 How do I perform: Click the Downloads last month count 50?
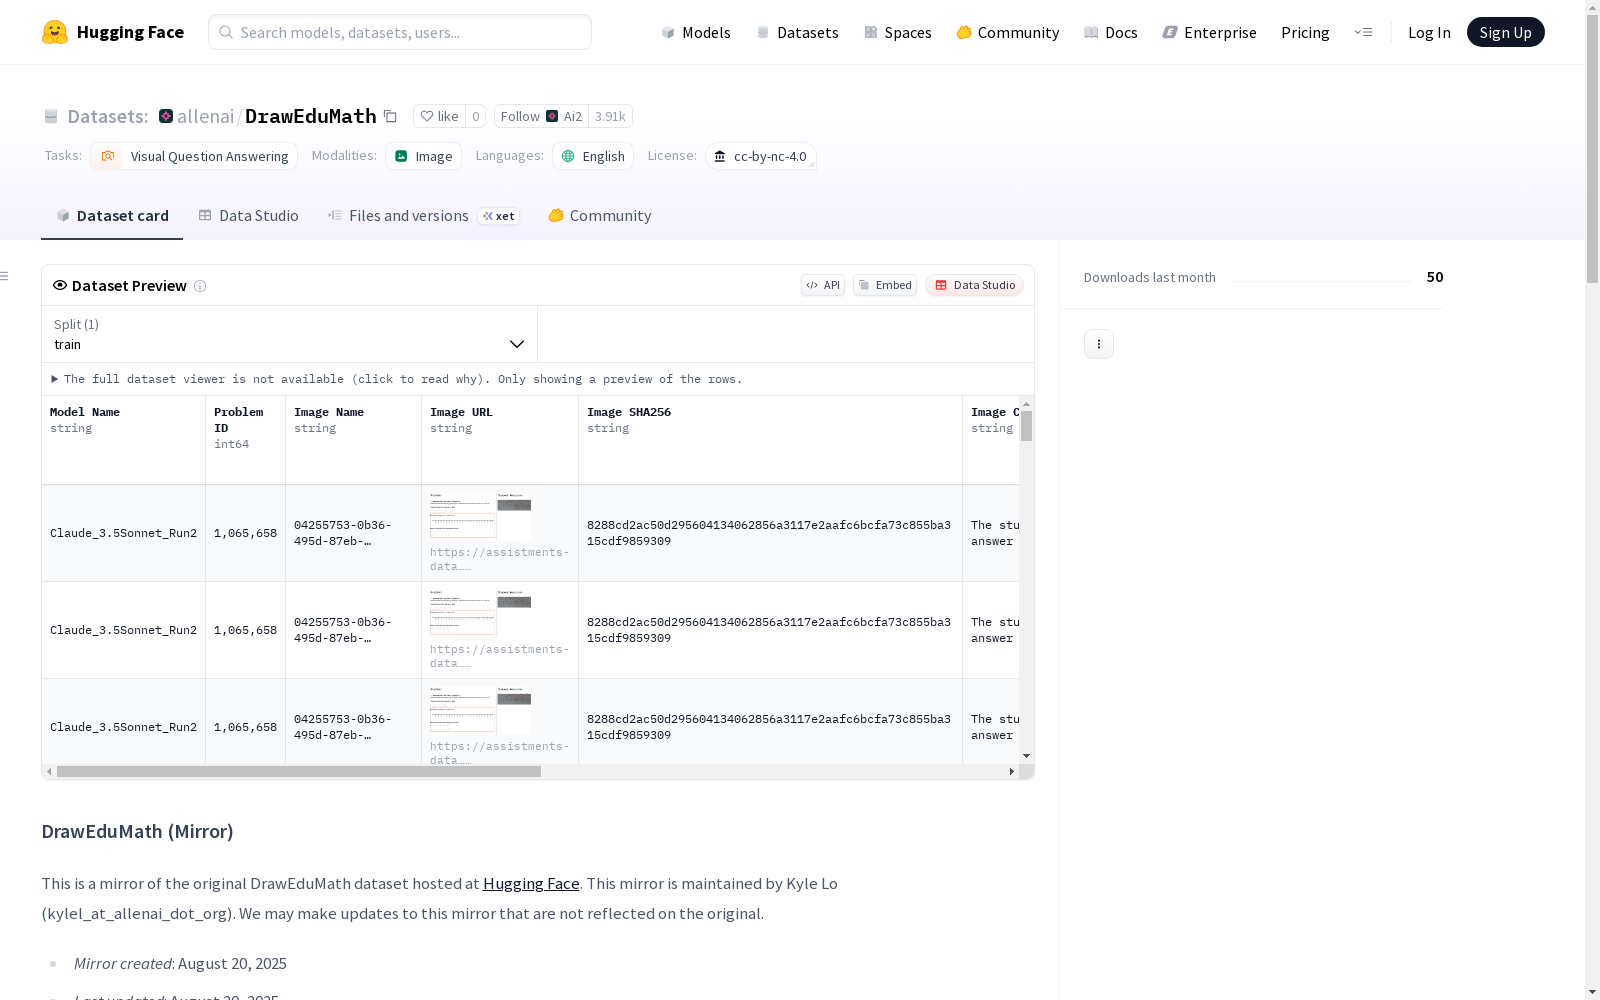click(1435, 277)
